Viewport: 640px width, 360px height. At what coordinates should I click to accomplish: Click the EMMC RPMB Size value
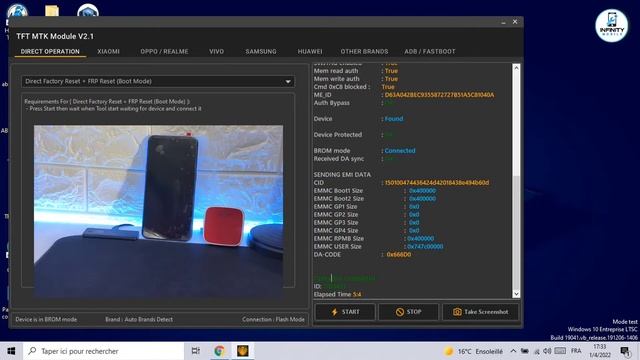(420, 238)
